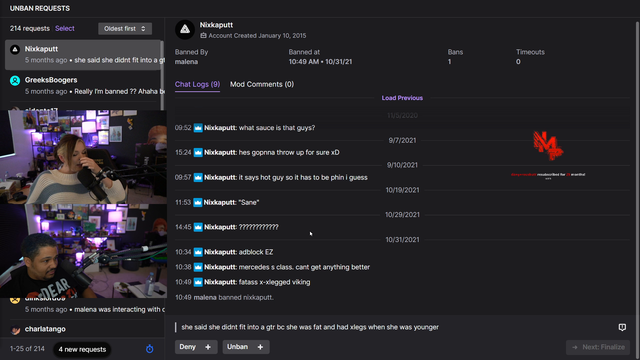Screen dimensions: 640x360
Task: Click the 9/7/2021 date separator
Action: [x=402, y=140]
